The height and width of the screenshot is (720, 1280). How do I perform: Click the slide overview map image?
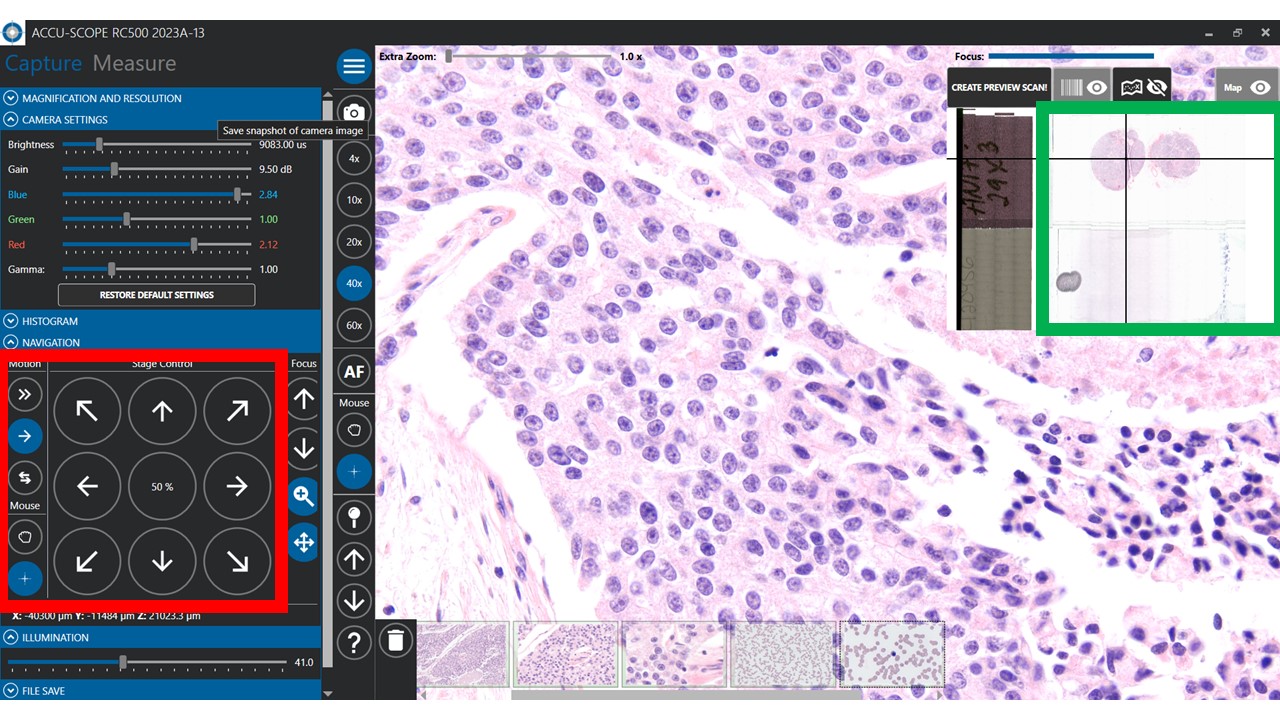click(1160, 217)
